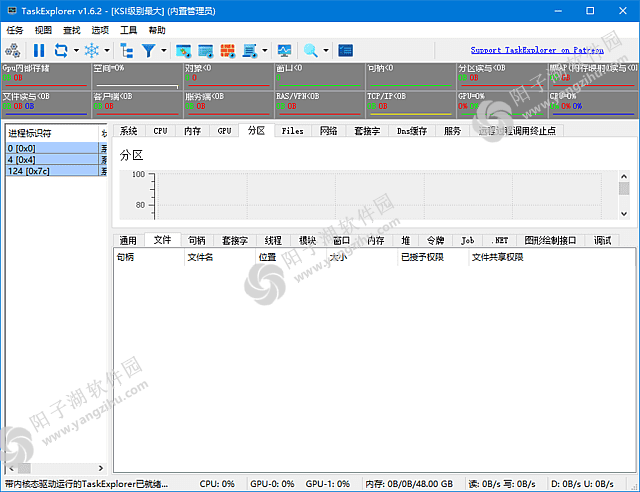Click the window icon with colored tool overlay
This screenshot has height=492, width=640.
183,51
